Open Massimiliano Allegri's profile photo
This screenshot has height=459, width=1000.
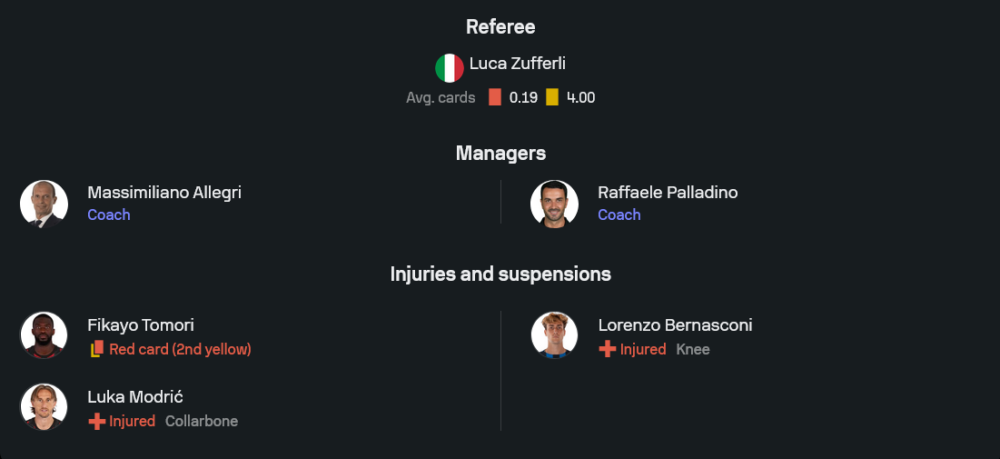(x=44, y=204)
